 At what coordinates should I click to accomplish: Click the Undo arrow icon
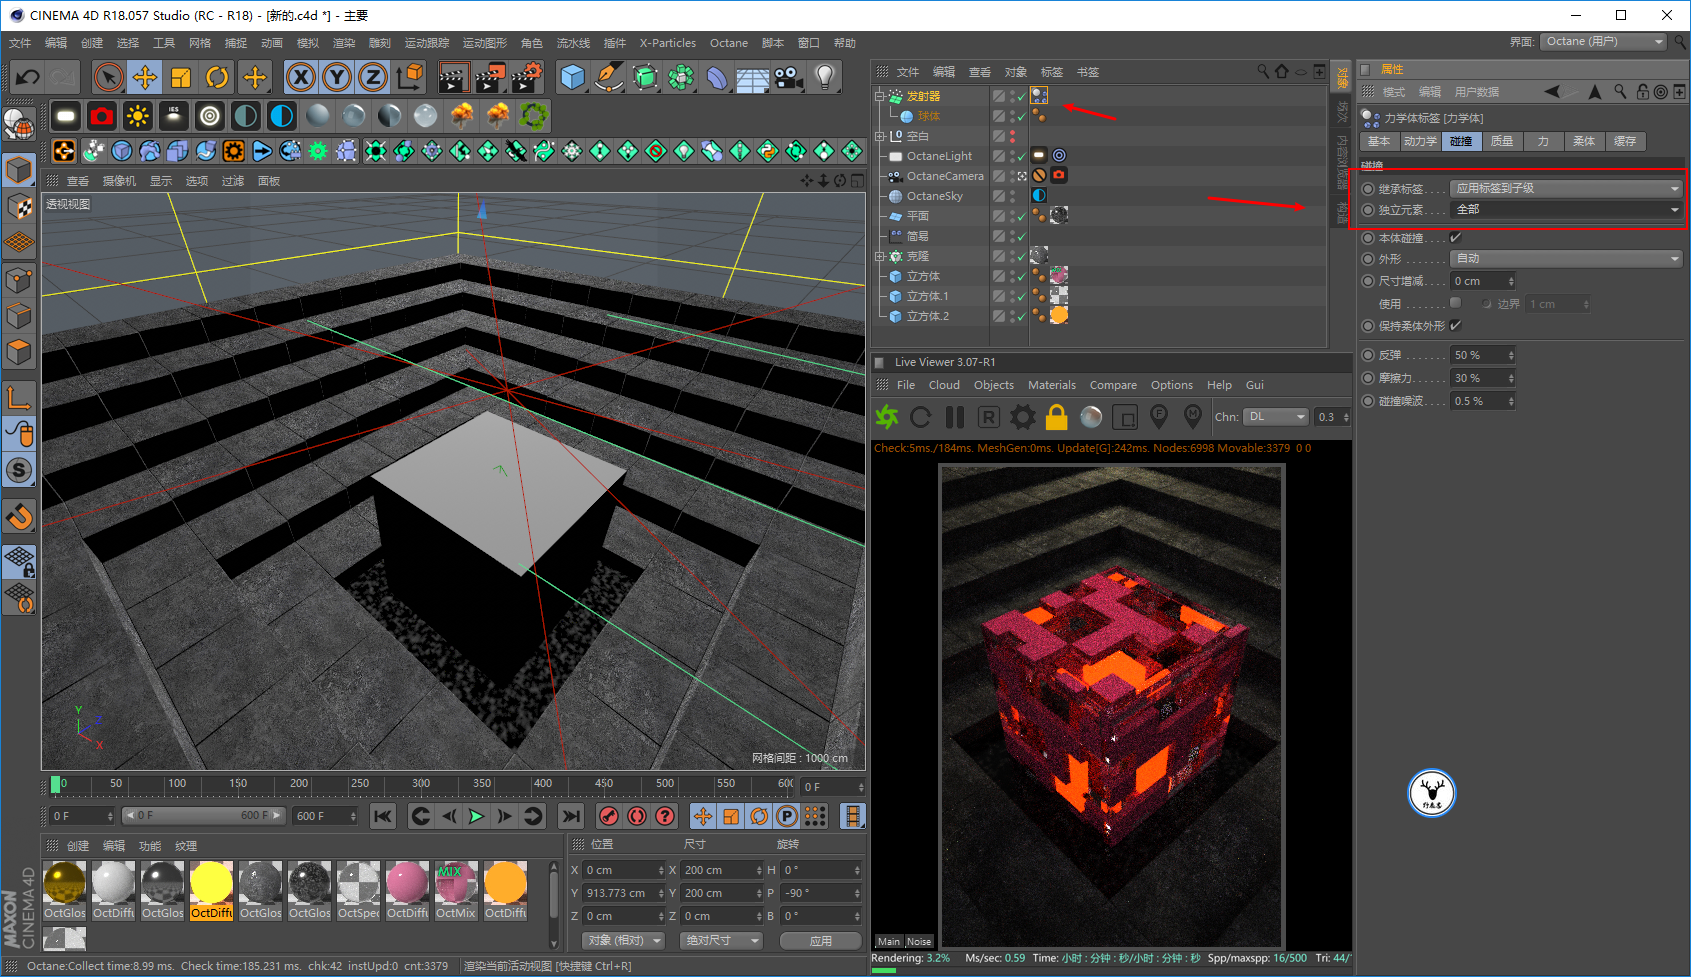coord(28,77)
